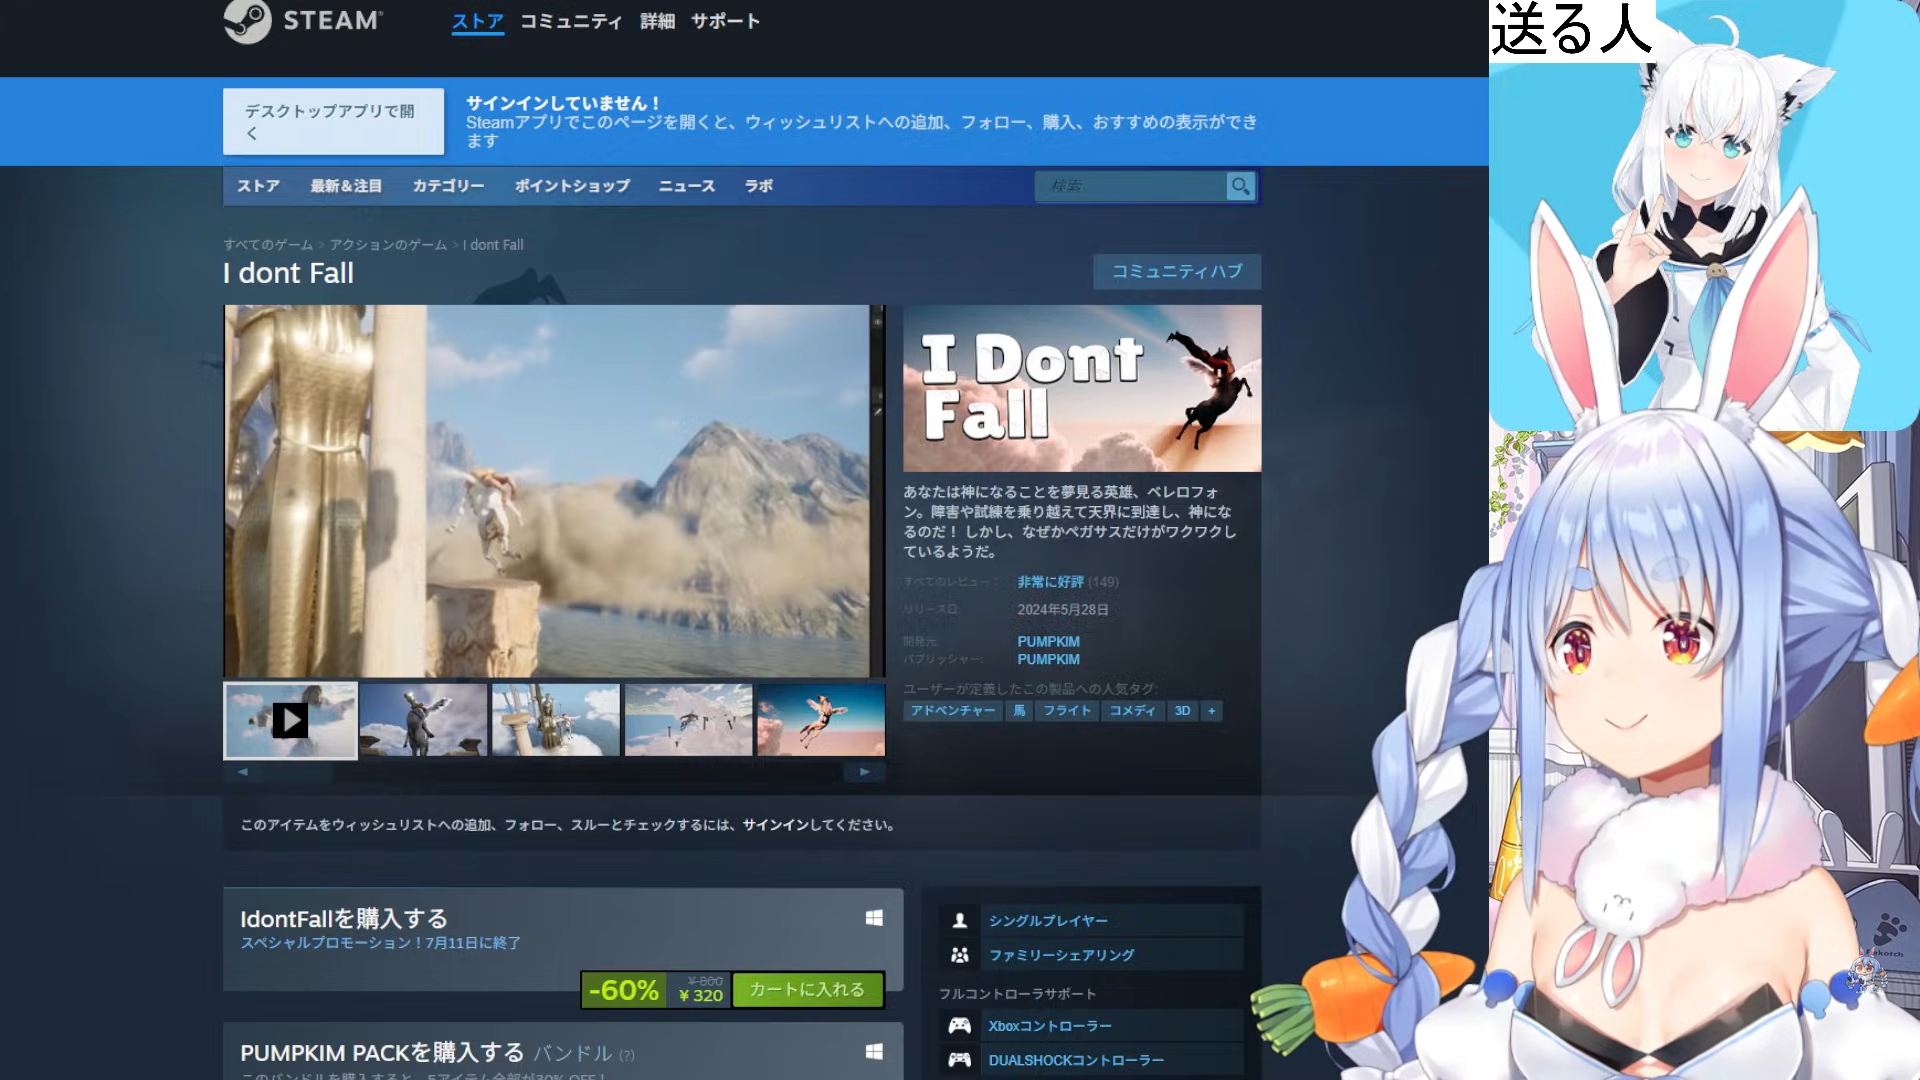This screenshot has width=1920, height=1080.
Task: Click the search magnifier icon
Action: (x=1240, y=186)
